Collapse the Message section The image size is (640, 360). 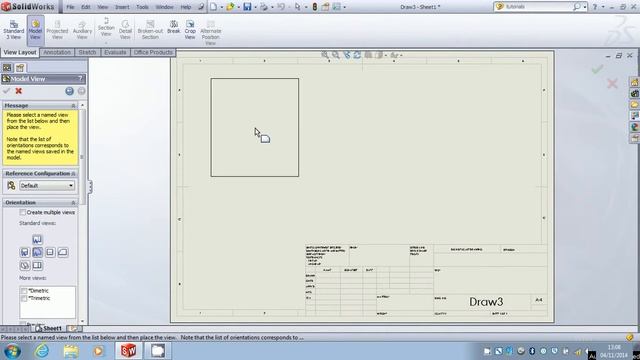[73, 106]
